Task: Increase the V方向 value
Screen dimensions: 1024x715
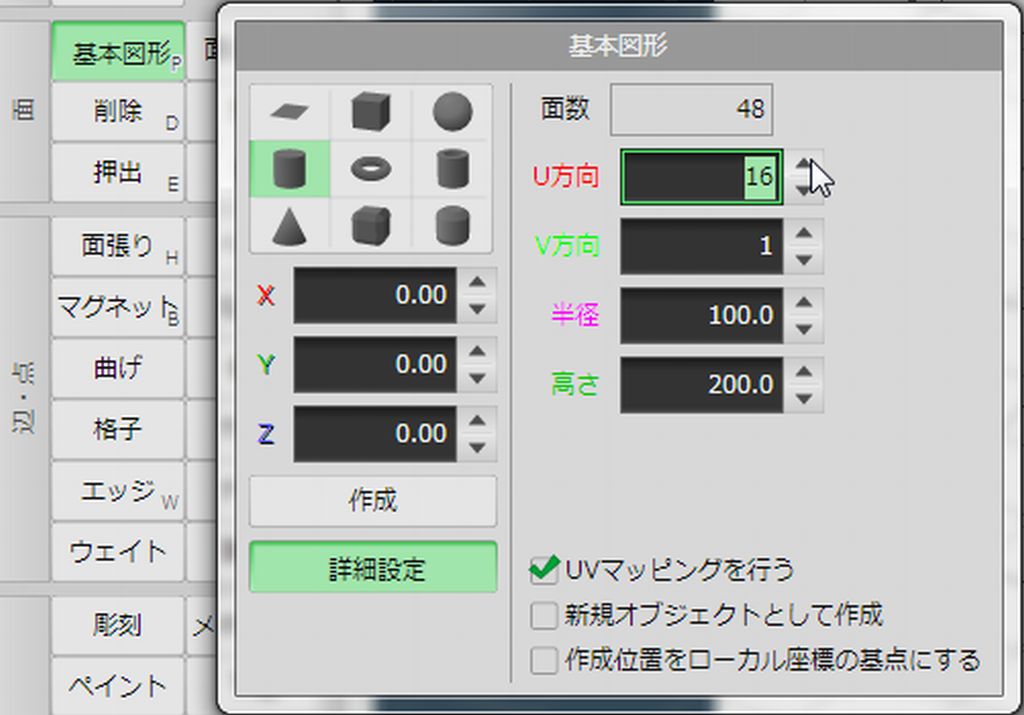Action: click(x=804, y=232)
